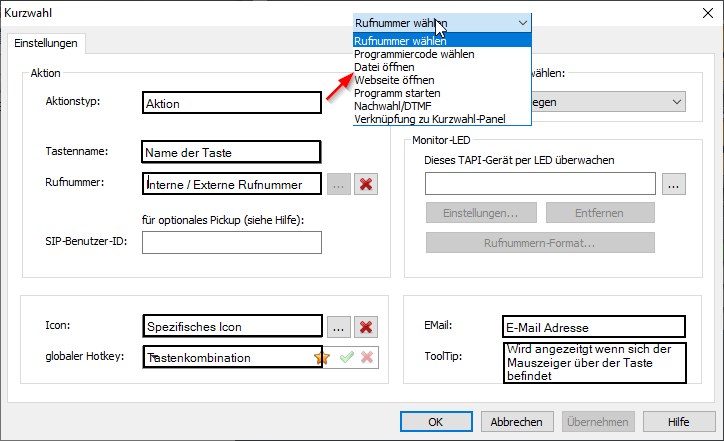
Task: Pick 'Programm starten' action type
Action: click(x=397, y=93)
